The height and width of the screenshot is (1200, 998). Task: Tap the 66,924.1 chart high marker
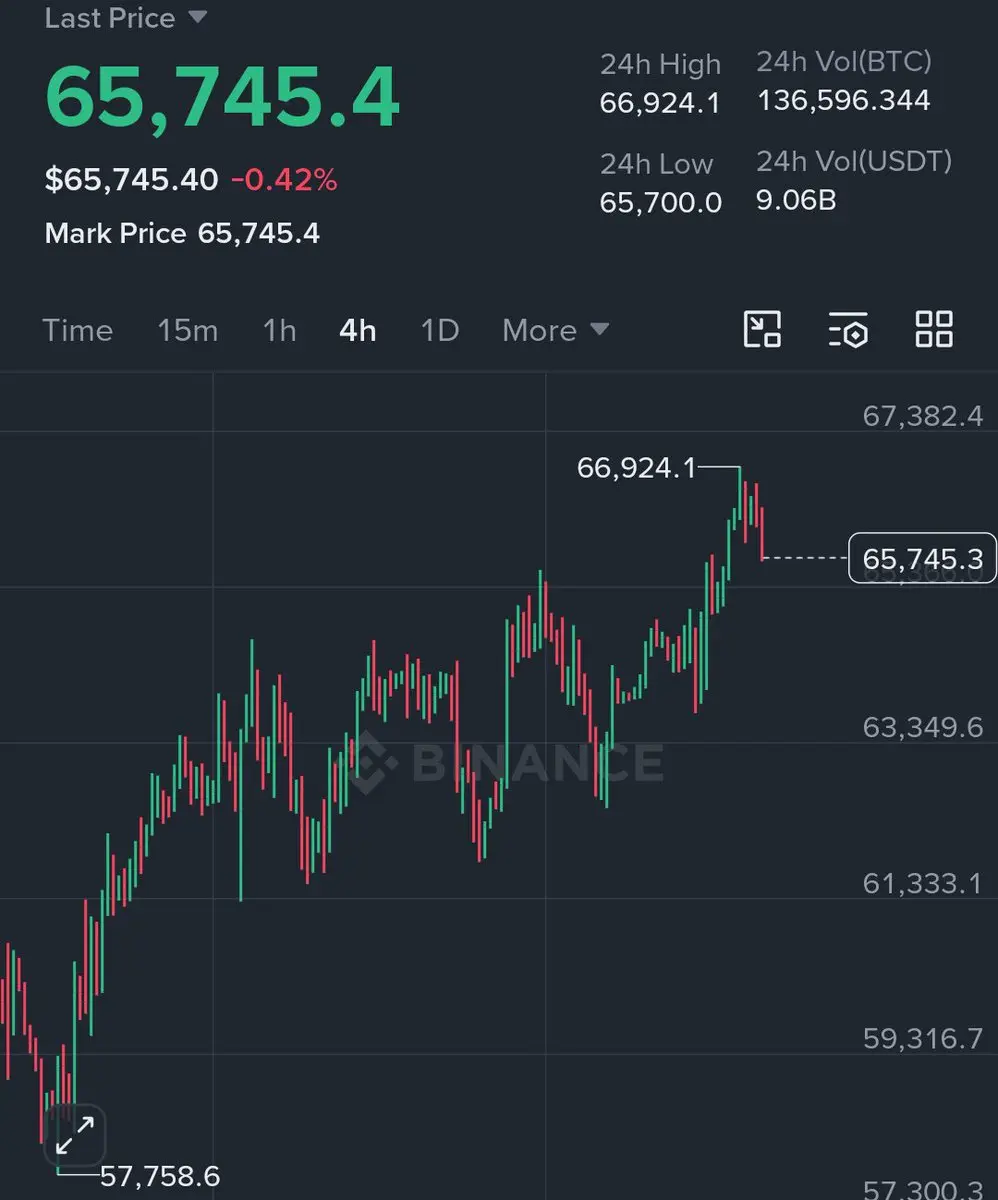click(x=636, y=467)
